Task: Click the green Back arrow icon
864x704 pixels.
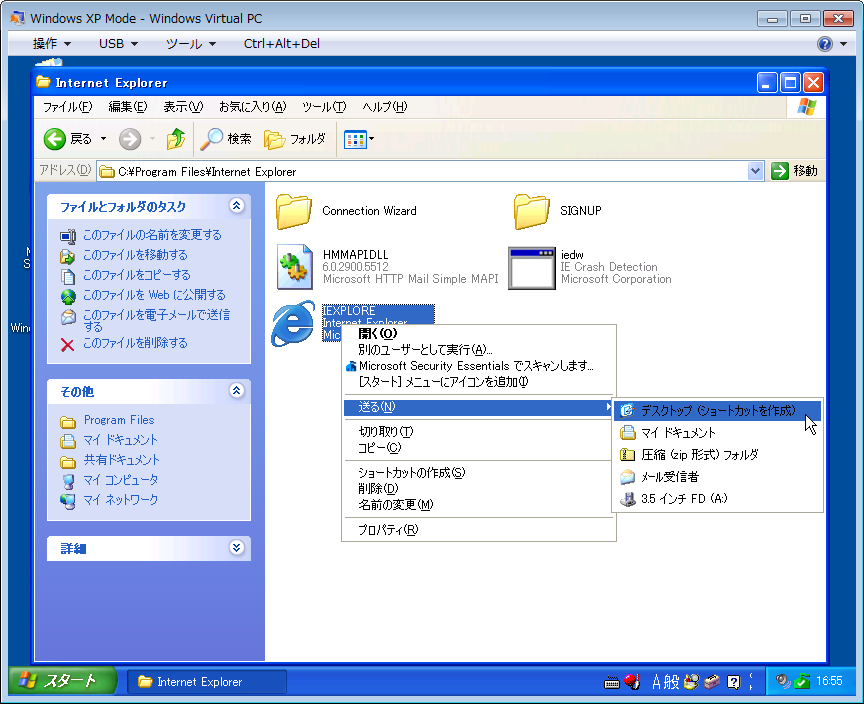Action: [55, 139]
